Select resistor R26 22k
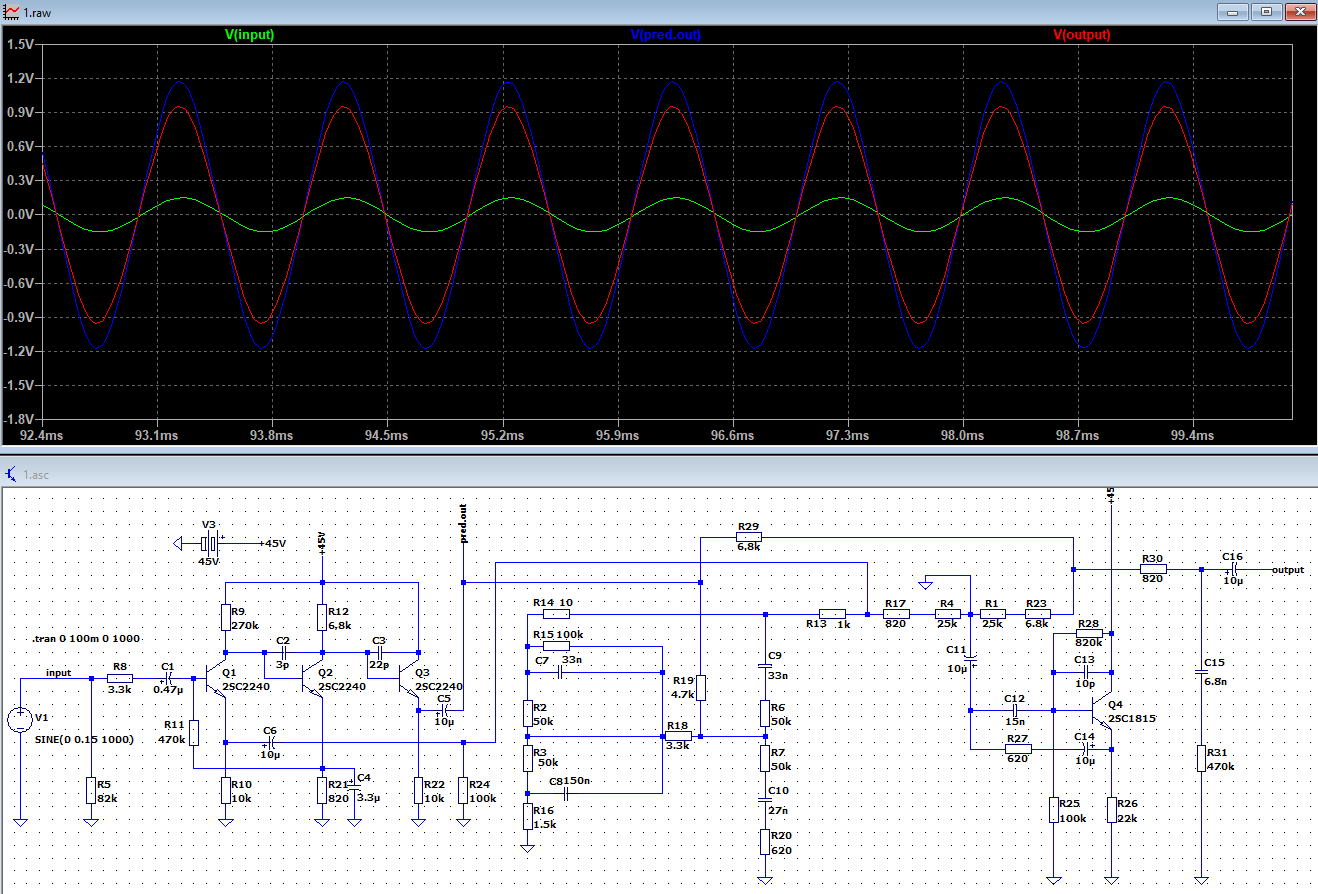 tap(1111, 810)
